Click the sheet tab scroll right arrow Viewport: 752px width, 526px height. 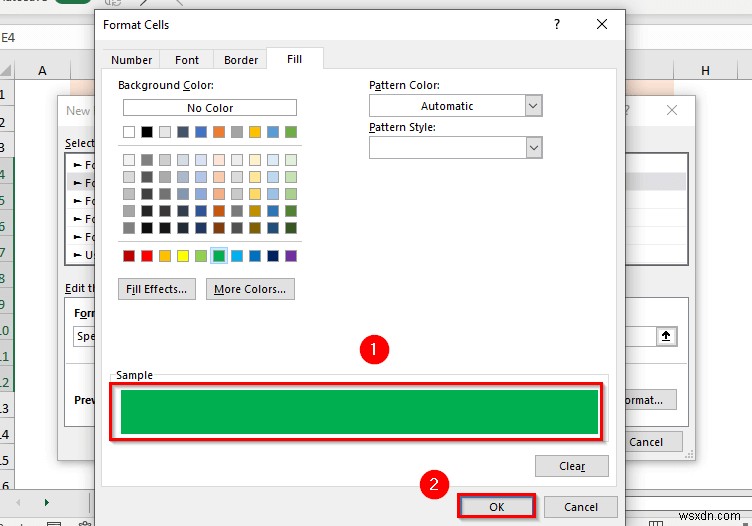click(x=47, y=502)
